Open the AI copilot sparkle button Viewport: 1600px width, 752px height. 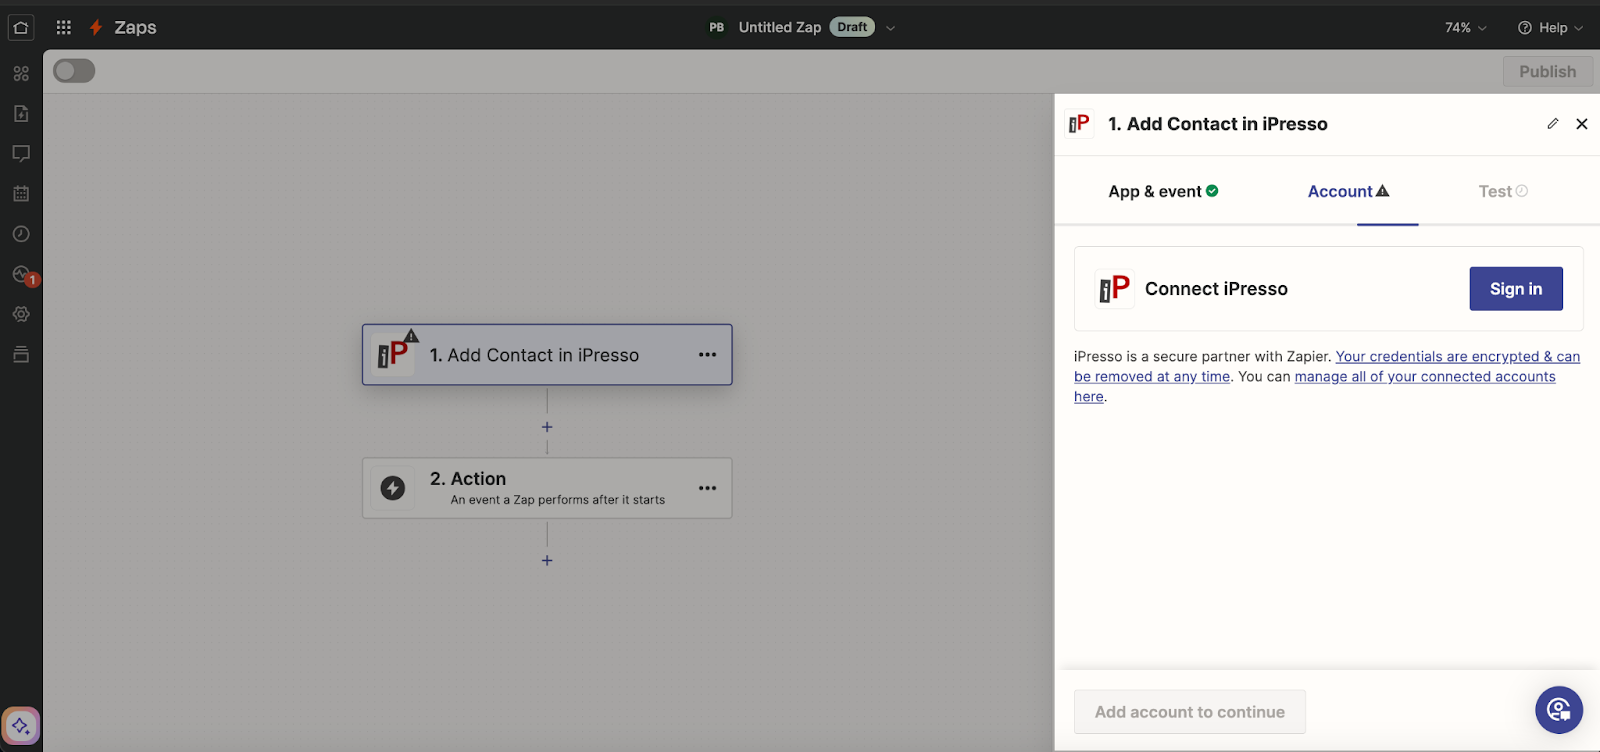point(21,726)
